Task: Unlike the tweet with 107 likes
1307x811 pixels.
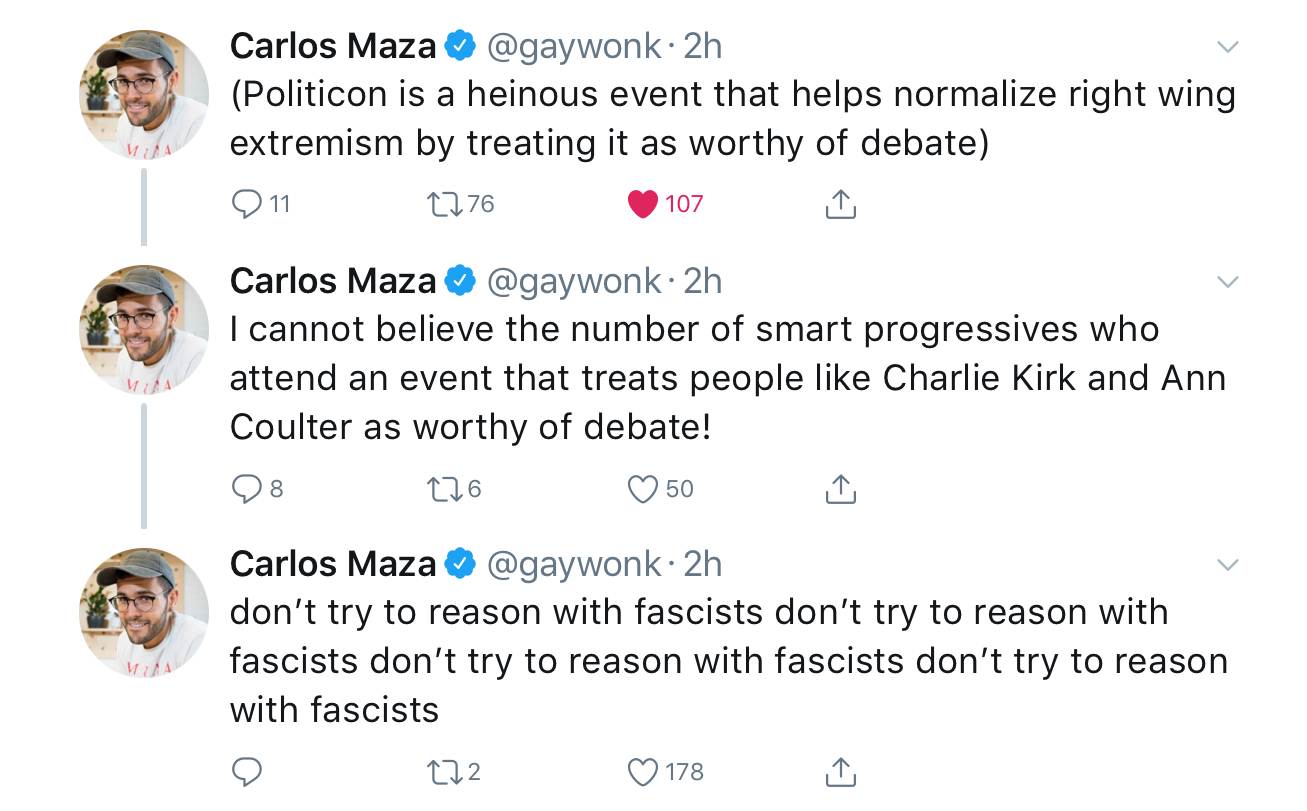Action: coord(643,204)
